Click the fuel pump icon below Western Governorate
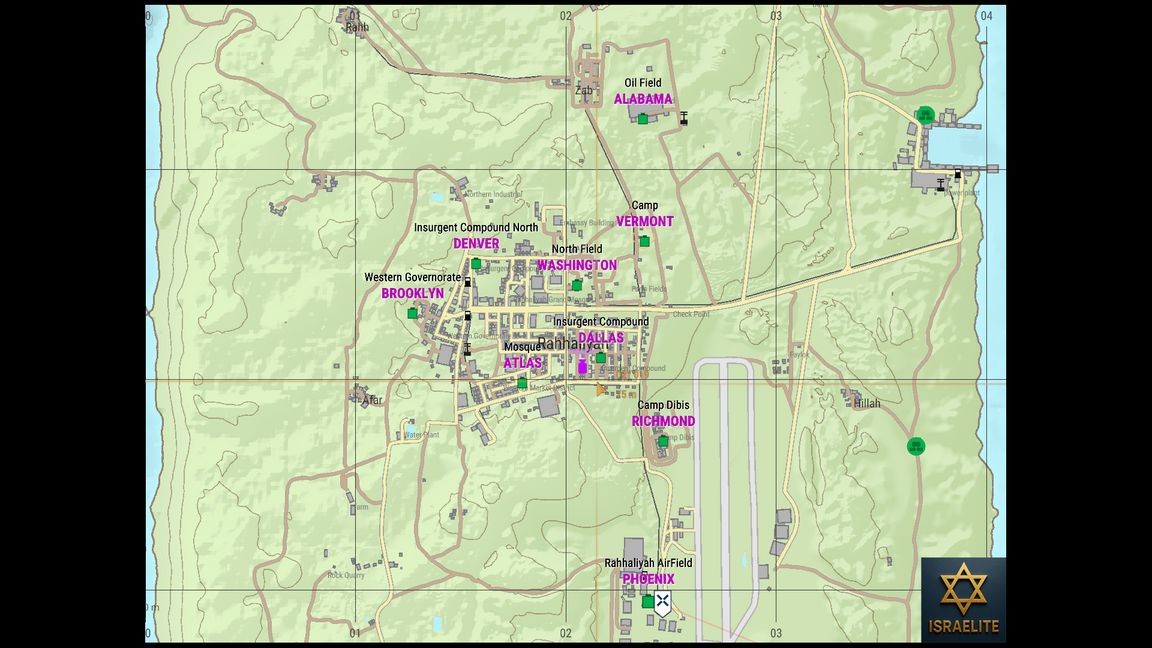Image resolution: width=1152 pixels, height=648 pixels. coord(467,284)
